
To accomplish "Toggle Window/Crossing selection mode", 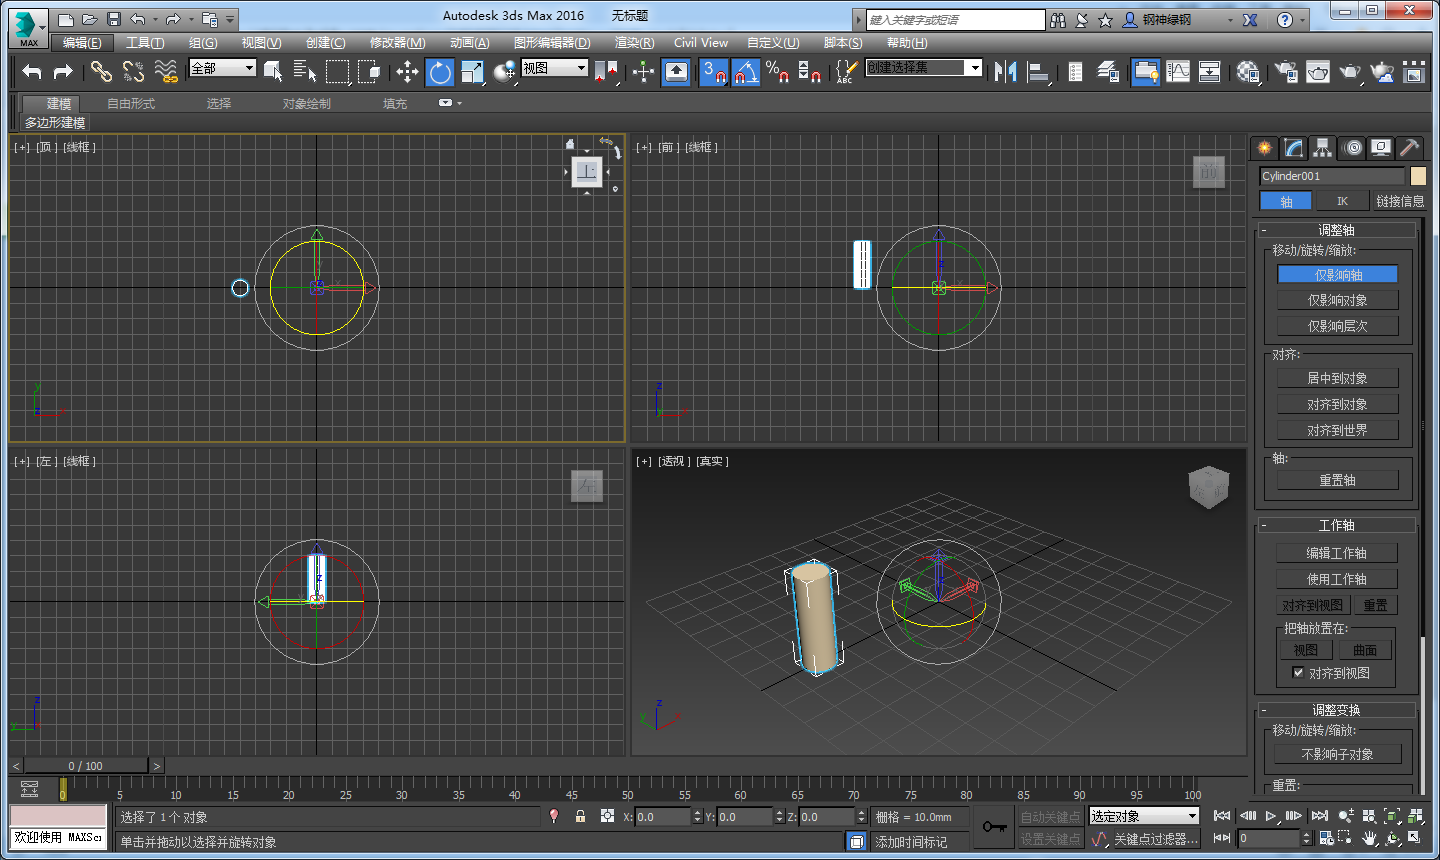I will point(369,71).
